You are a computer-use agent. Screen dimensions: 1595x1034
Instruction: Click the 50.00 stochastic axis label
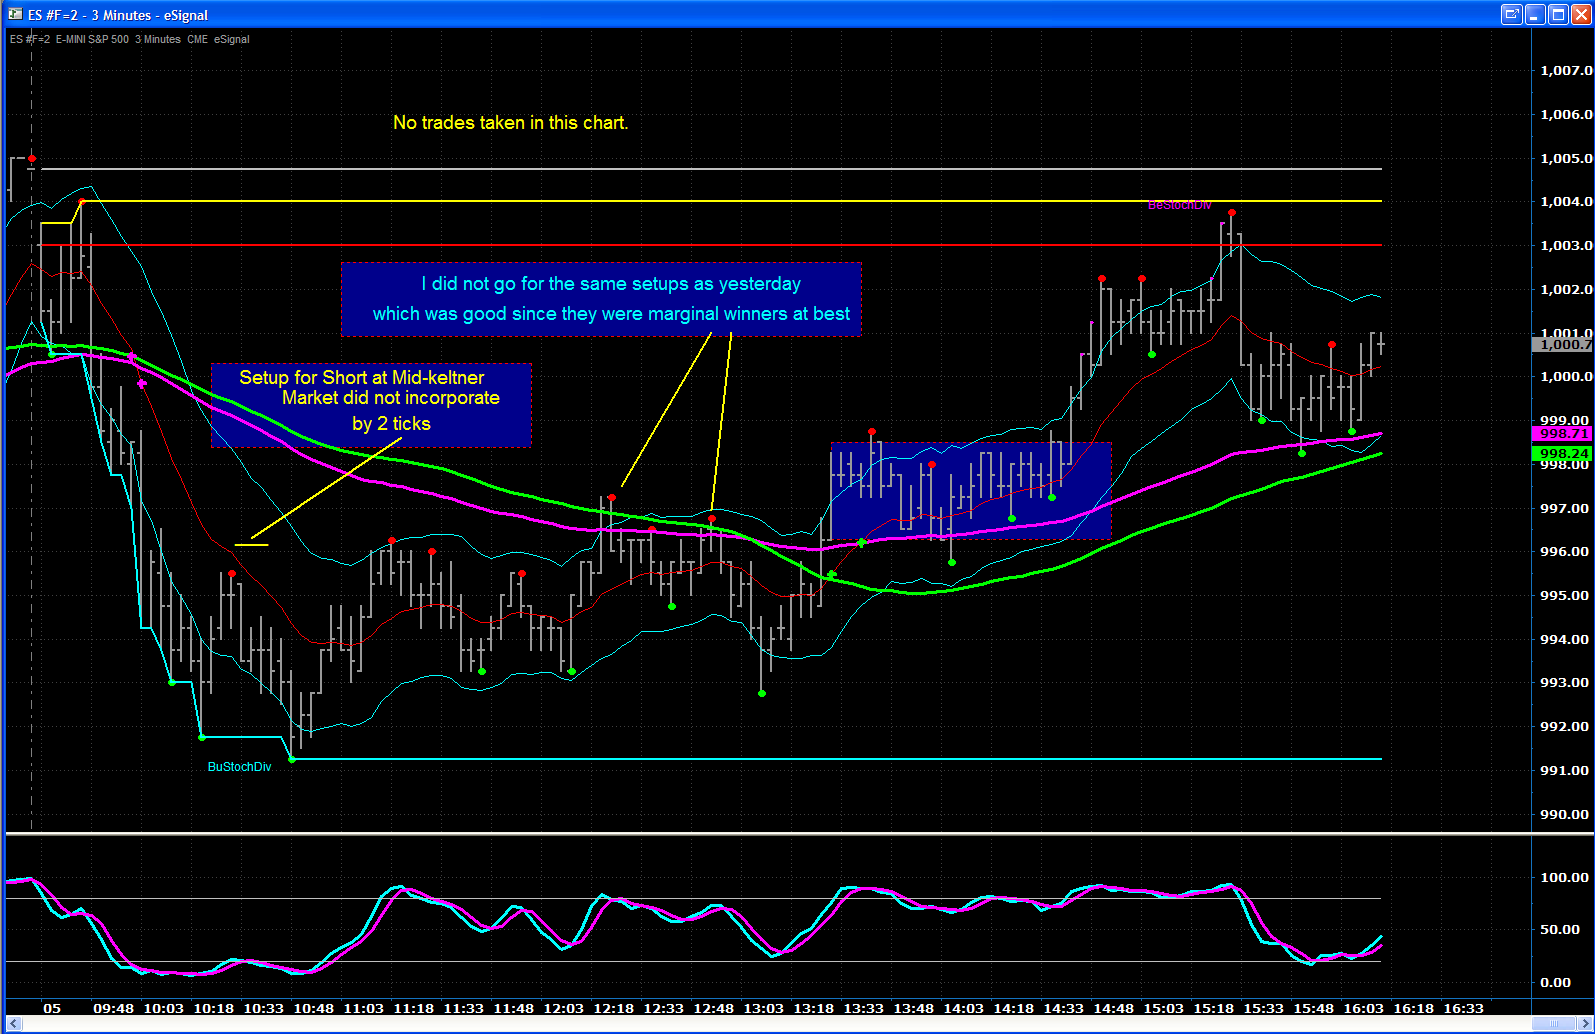pos(1561,930)
